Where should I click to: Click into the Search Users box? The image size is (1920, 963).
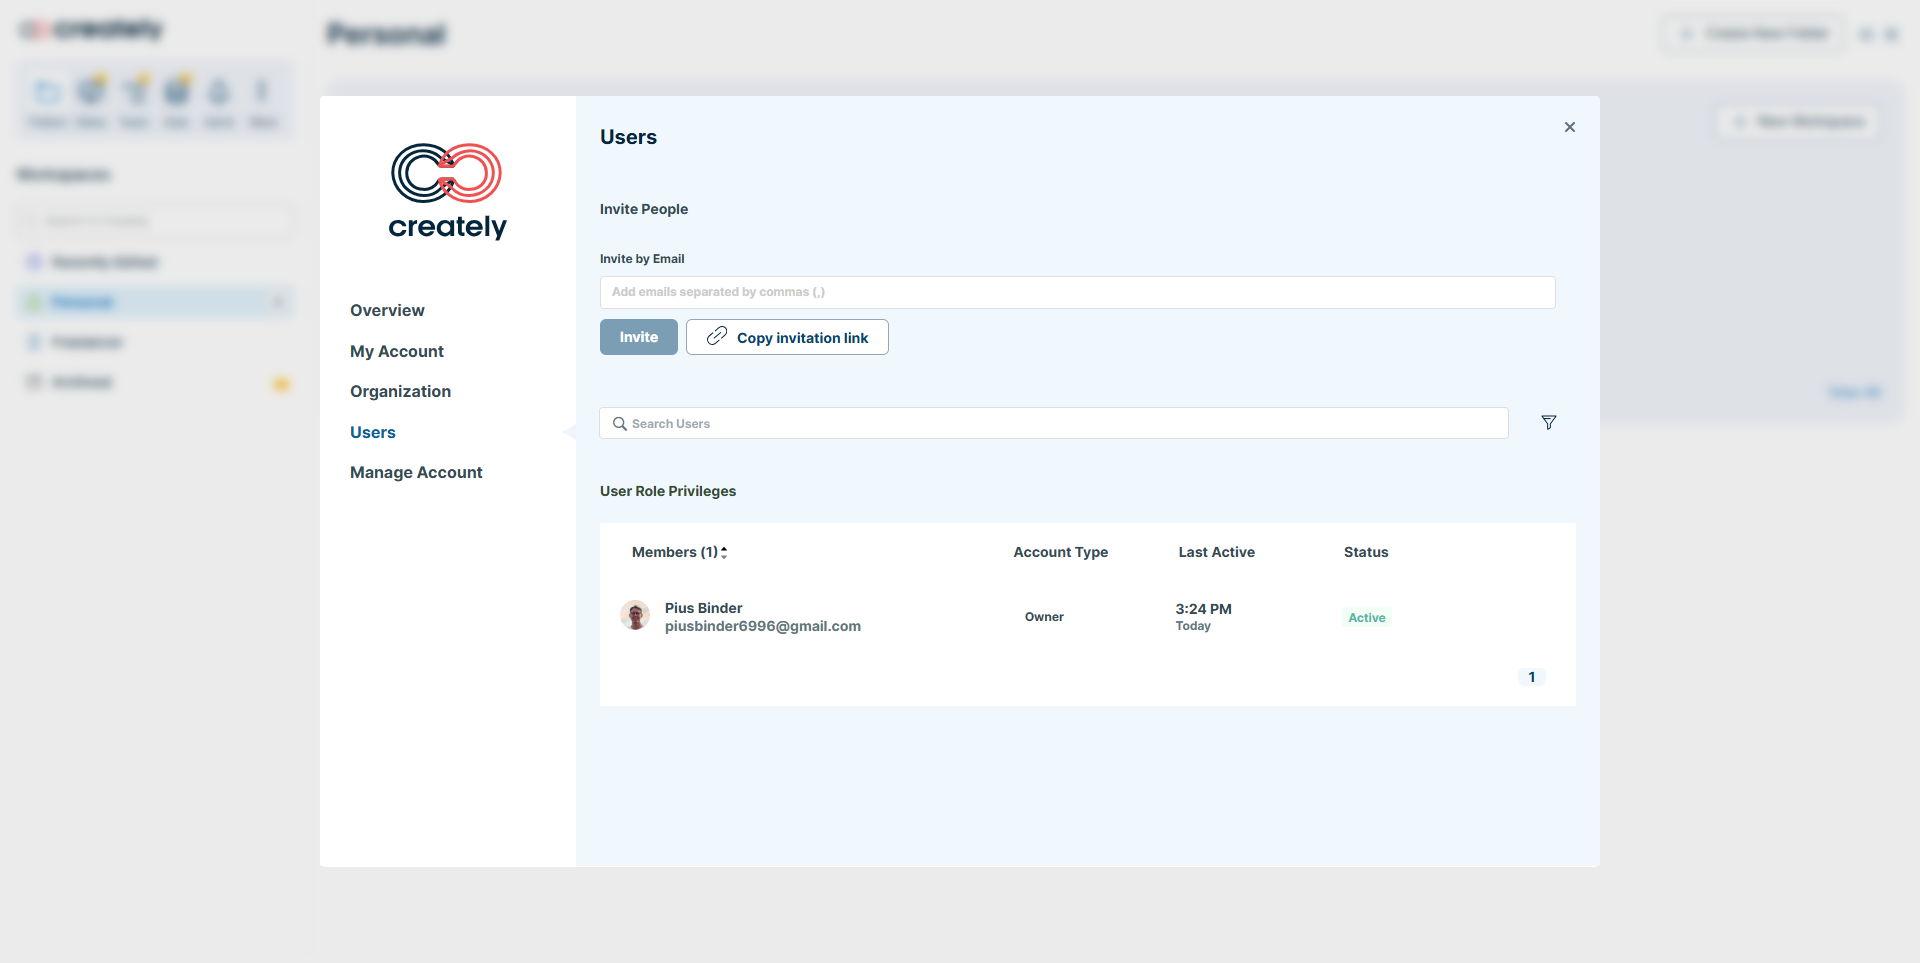pos(1060,424)
